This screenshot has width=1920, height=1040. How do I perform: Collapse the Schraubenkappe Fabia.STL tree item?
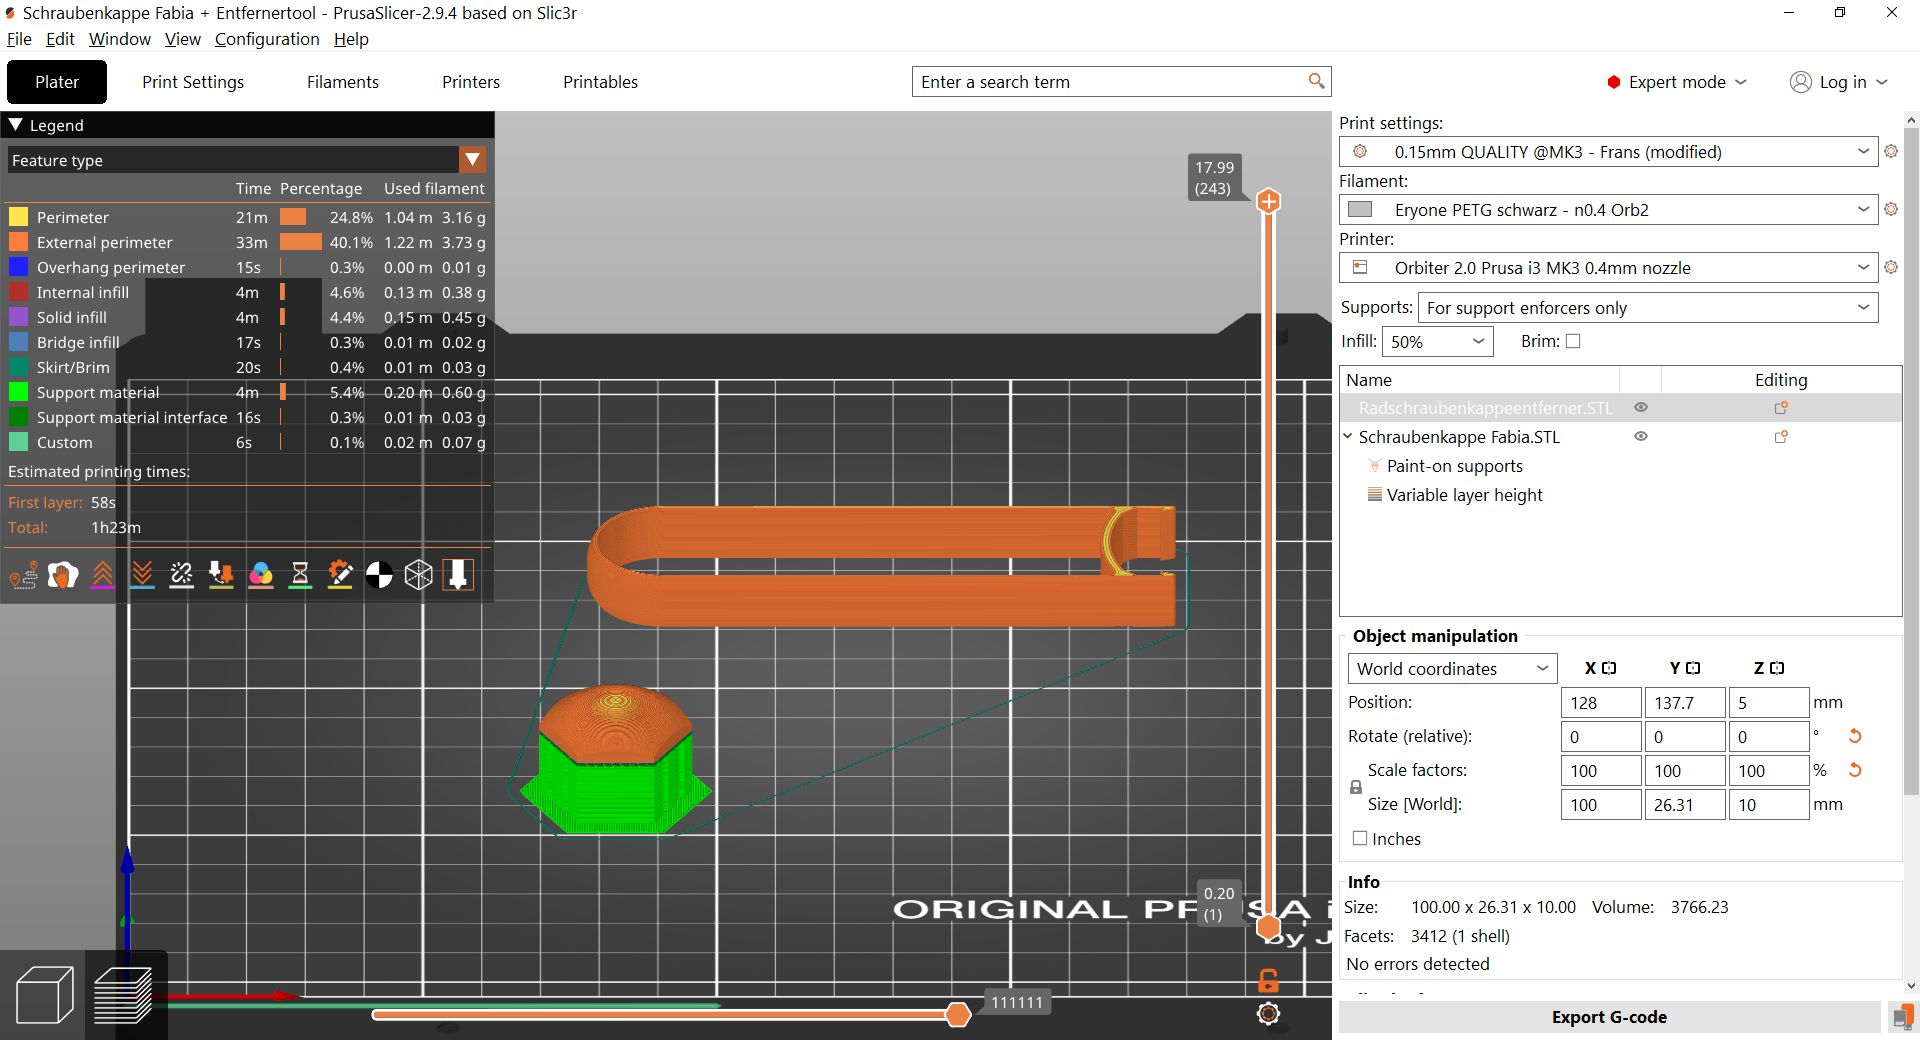(x=1348, y=436)
